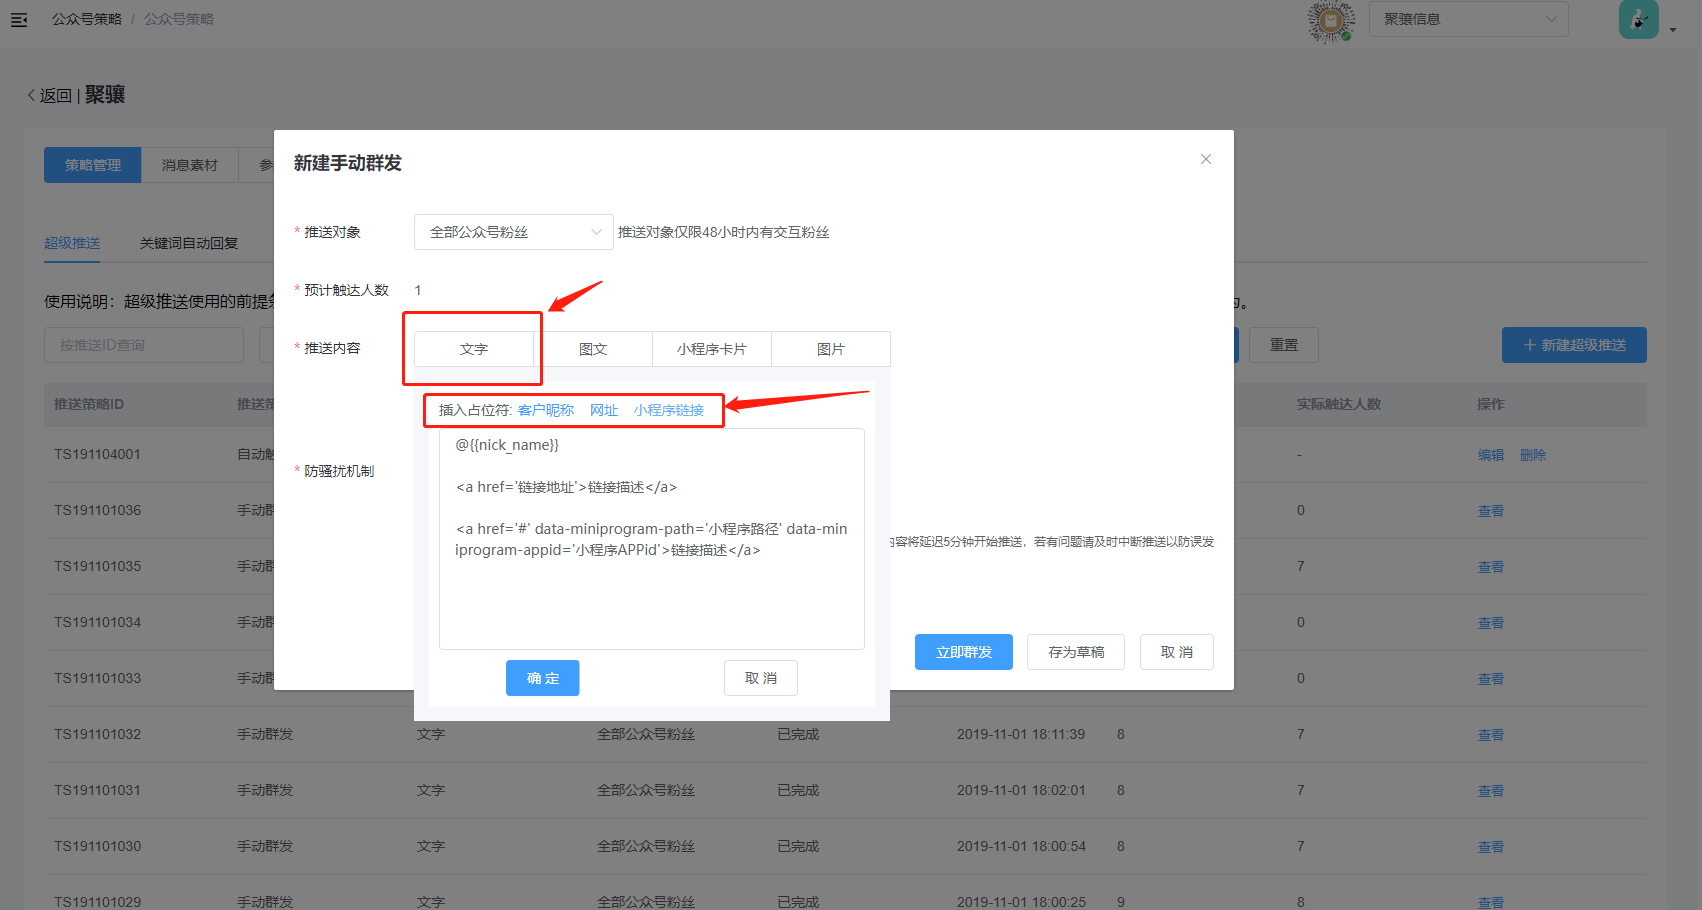Click the user profile avatar

coord(1638,19)
